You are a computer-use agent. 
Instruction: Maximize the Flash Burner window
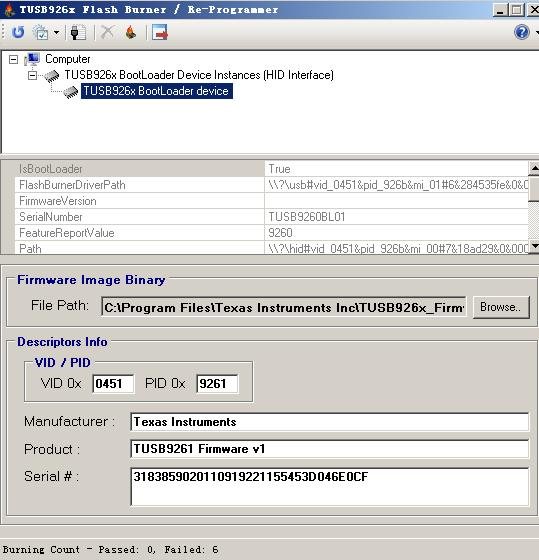(517, 10)
